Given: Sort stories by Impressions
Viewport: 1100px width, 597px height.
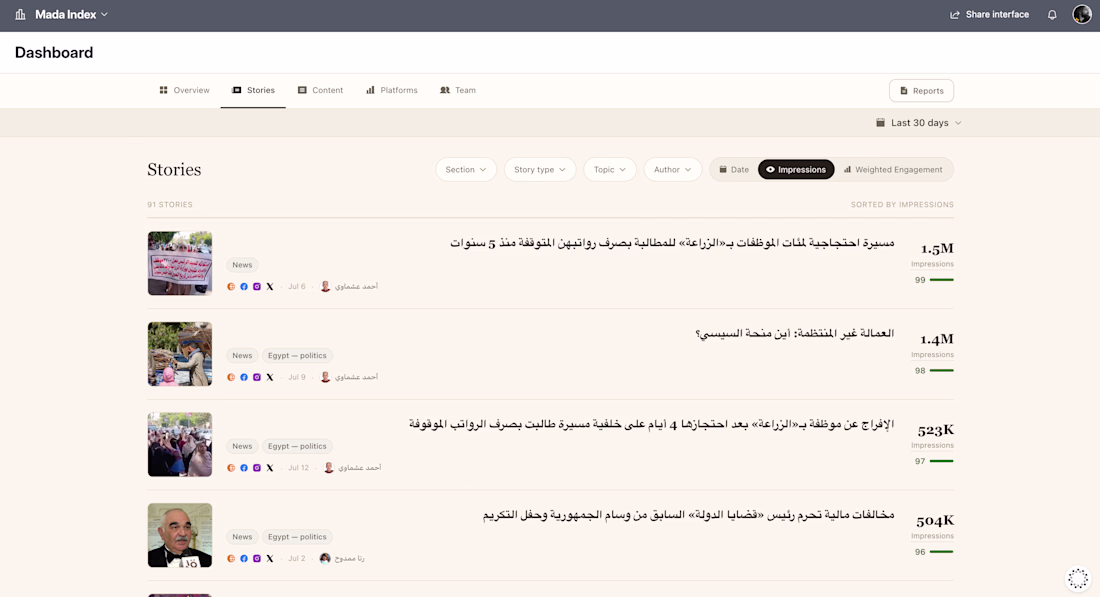Looking at the screenshot, I should coord(796,170).
